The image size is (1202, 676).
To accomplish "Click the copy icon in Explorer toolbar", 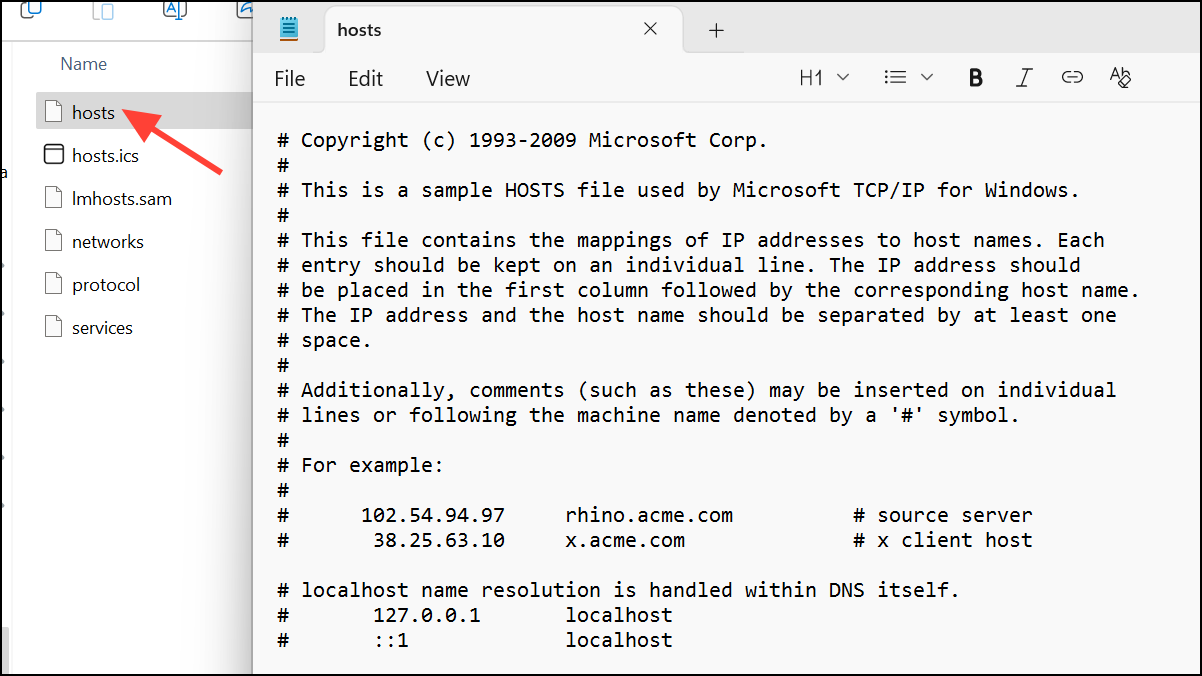I will (x=32, y=10).
